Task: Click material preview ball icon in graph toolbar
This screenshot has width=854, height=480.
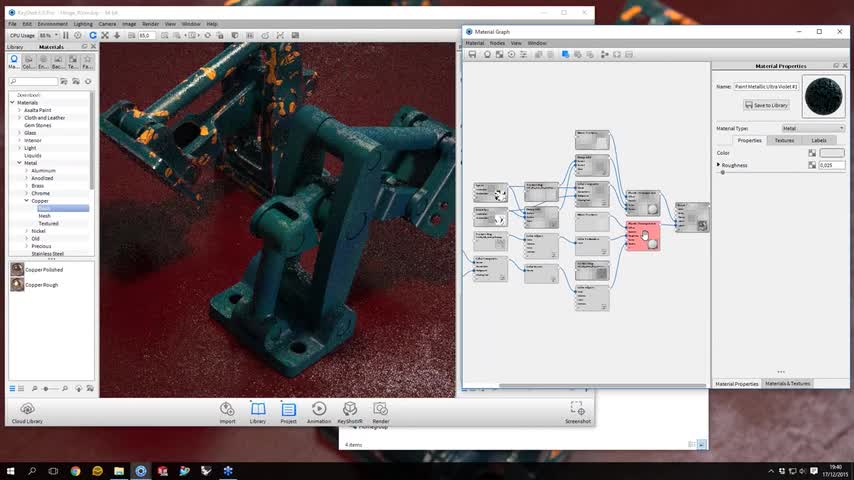Action: [x=487, y=54]
